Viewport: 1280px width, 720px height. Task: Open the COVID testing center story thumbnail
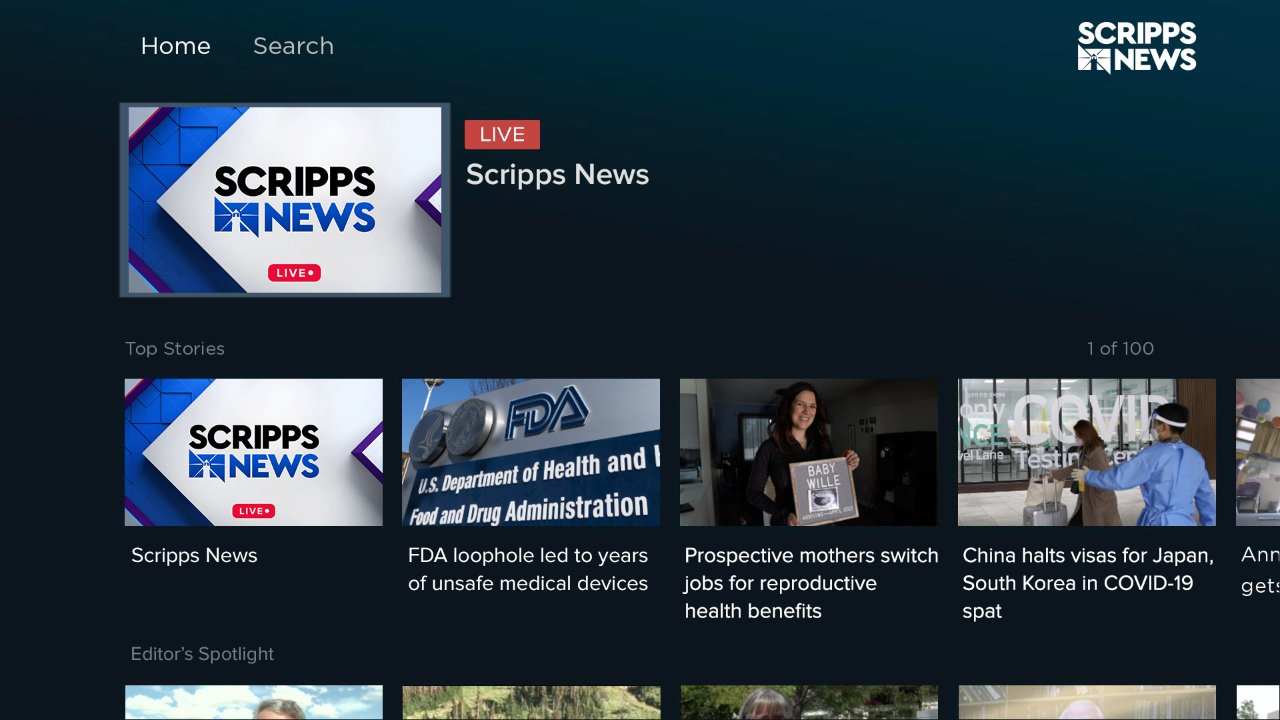click(1087, 452)
